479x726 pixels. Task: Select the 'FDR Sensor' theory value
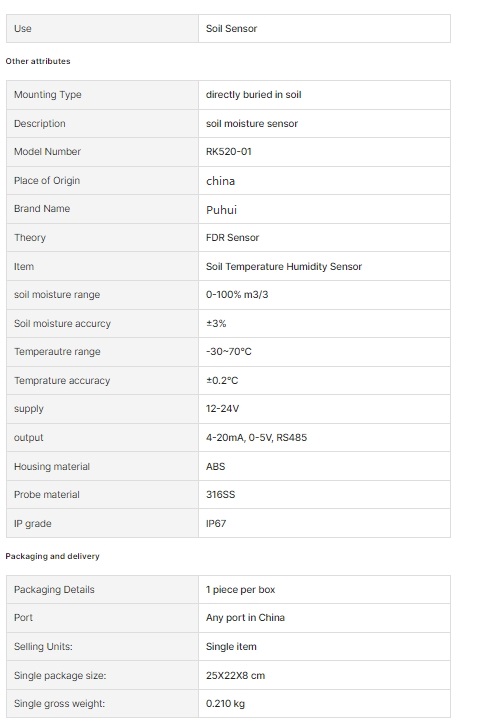232,238
